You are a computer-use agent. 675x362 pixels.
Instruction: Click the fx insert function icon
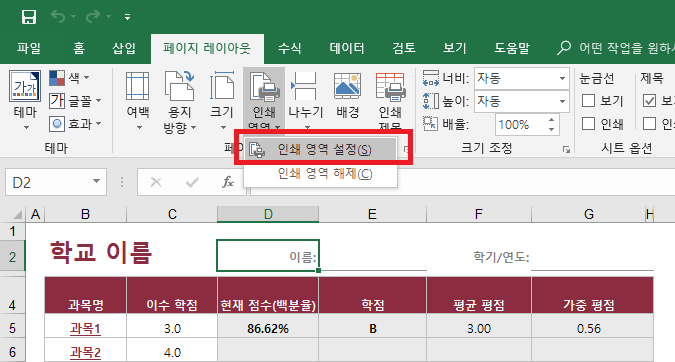coord(228,182)
